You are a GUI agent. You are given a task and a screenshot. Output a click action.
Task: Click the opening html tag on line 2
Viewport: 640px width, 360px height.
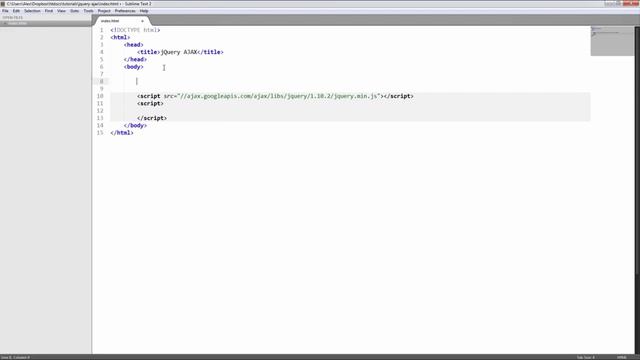tap(120, 38)
